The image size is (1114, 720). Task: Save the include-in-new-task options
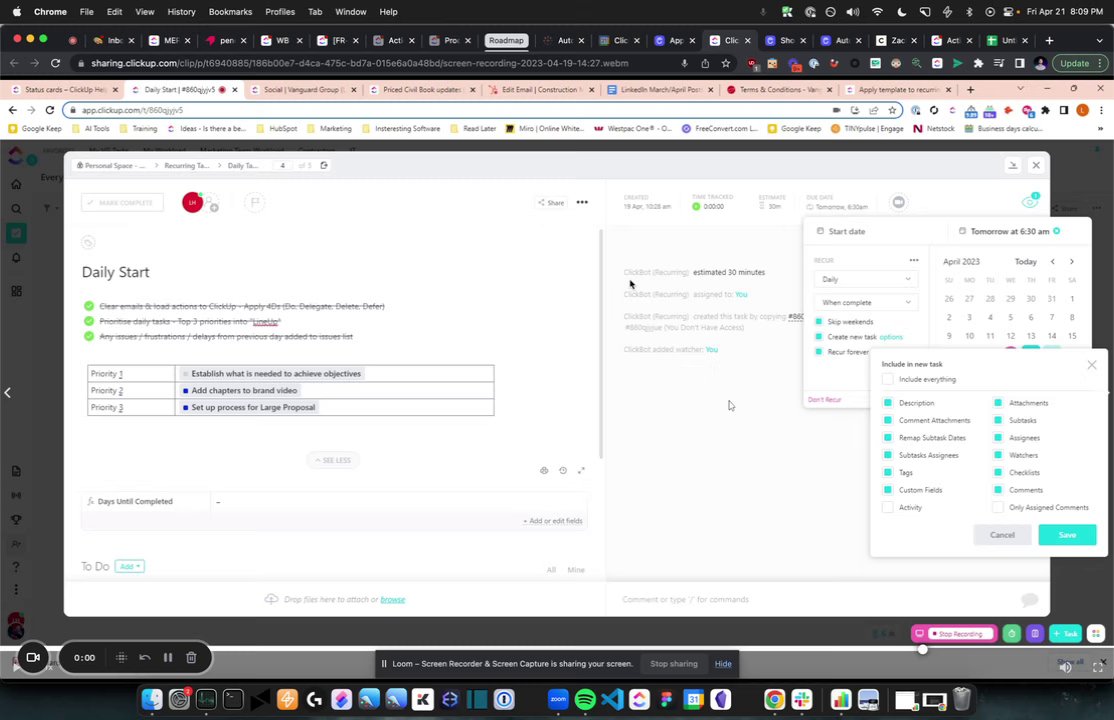point(1067,534)
